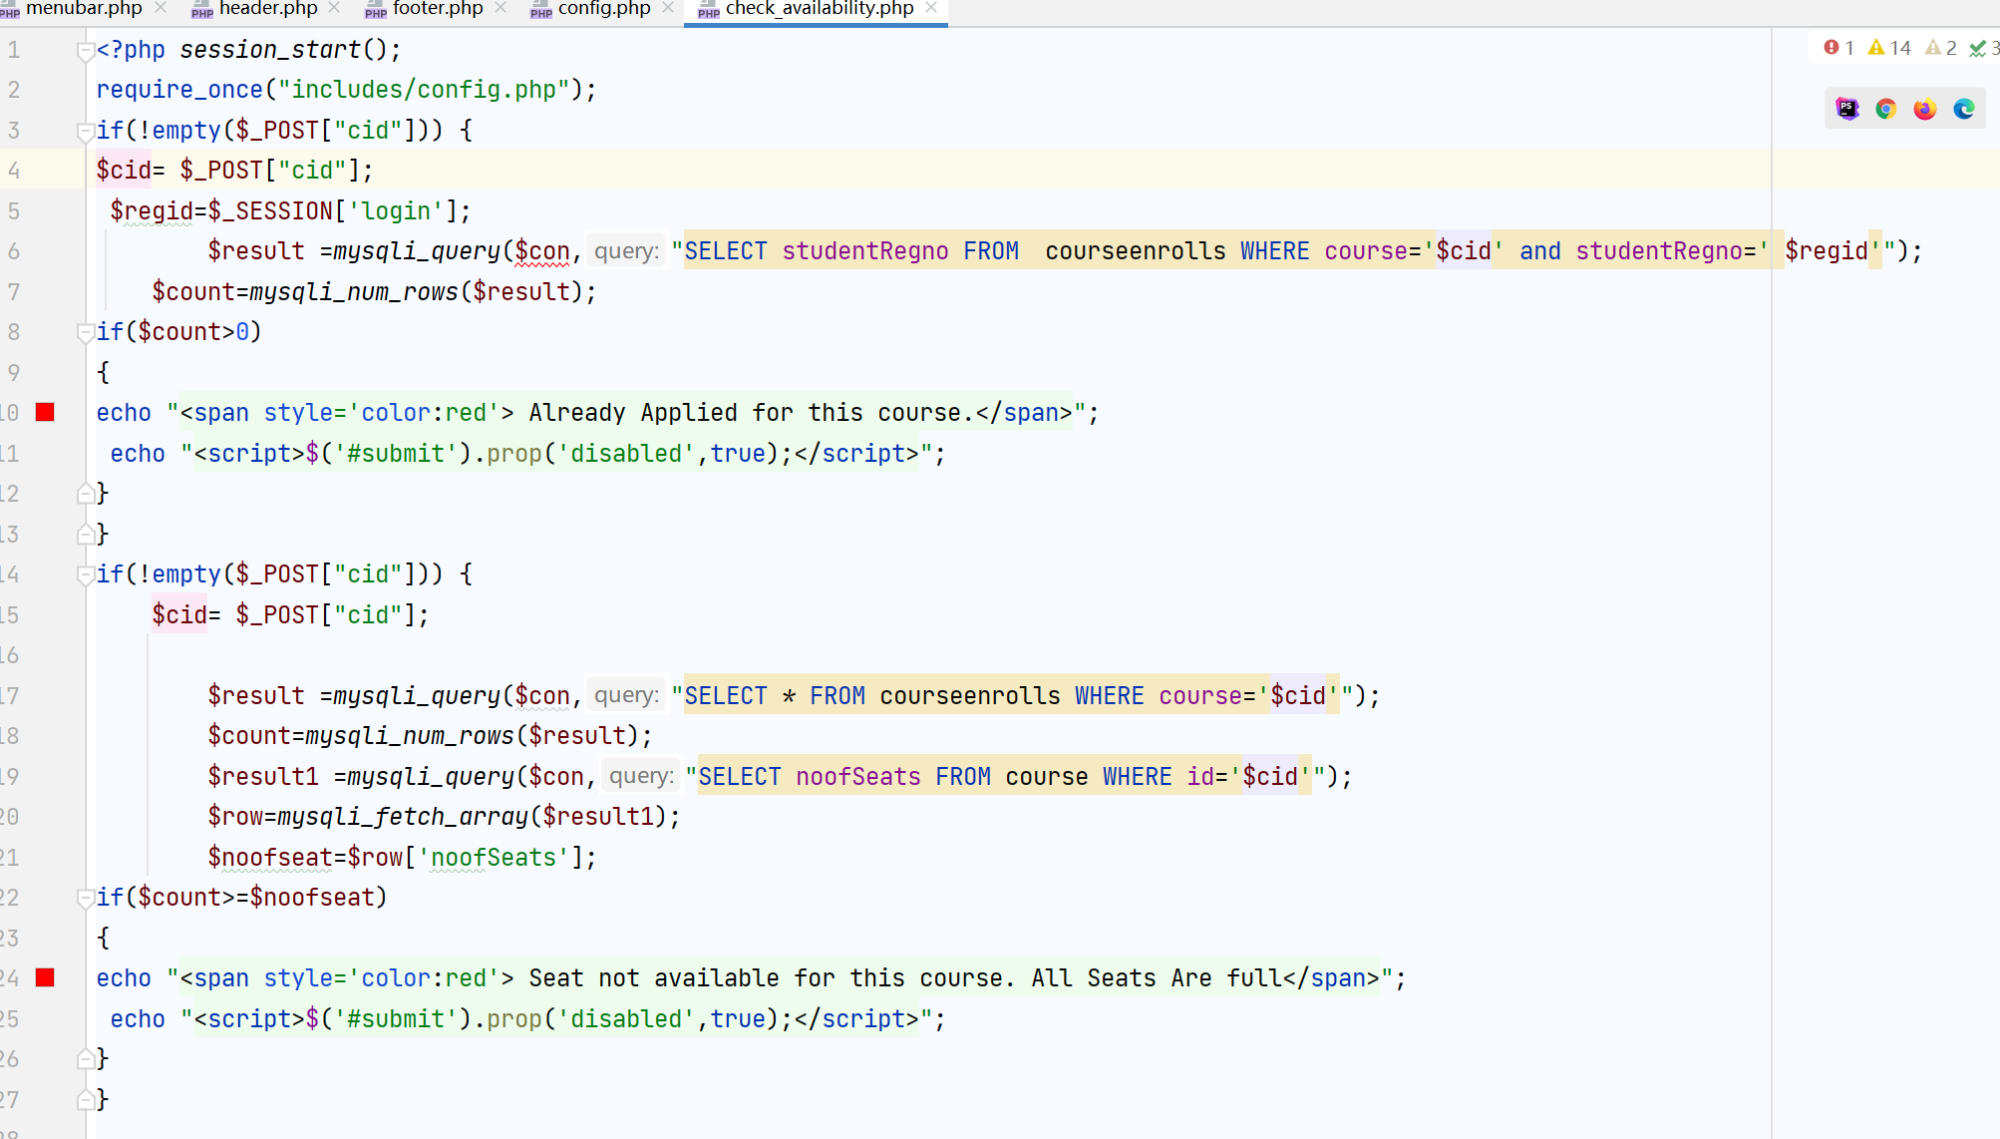This screenshot has height=1139, width=2000.
Task: Collapse if($count>=$noofseat) fold marker
Action: pyautogui.click(x=85, y=898)
